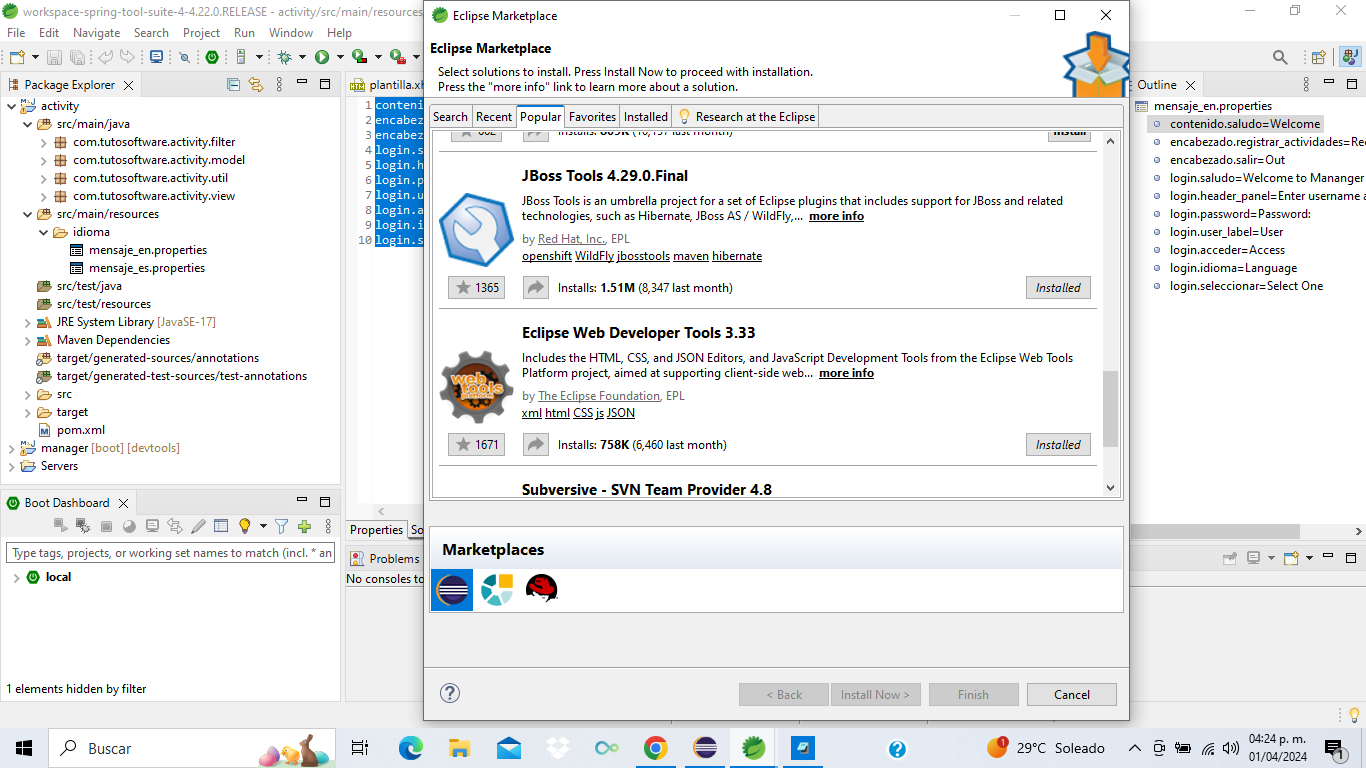This screenshot has height=768, width=1366.
Task: Open The Eclipse Foundation provider link
Action: tap(599, 396)
